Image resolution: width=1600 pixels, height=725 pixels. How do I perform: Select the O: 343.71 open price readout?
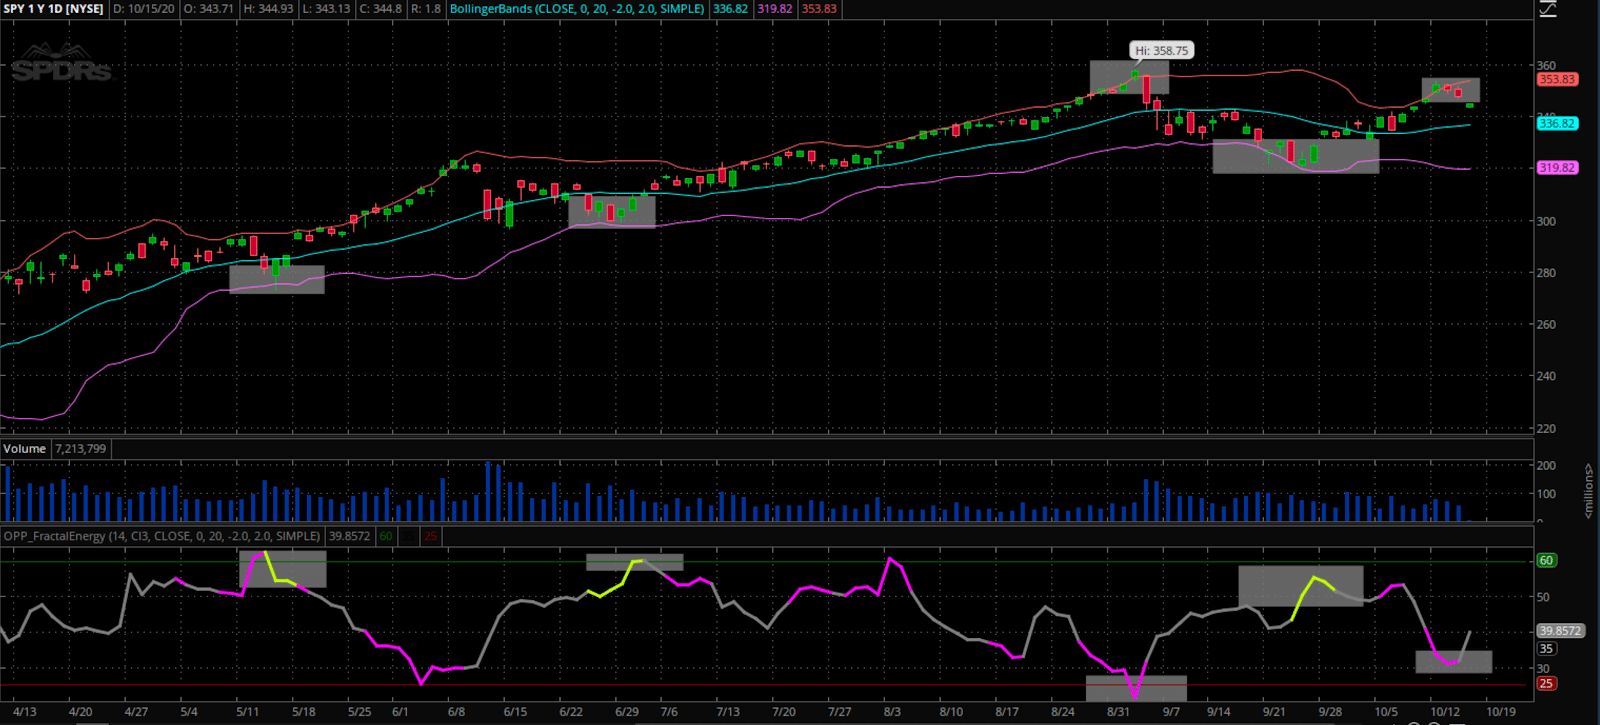(209, 8)
